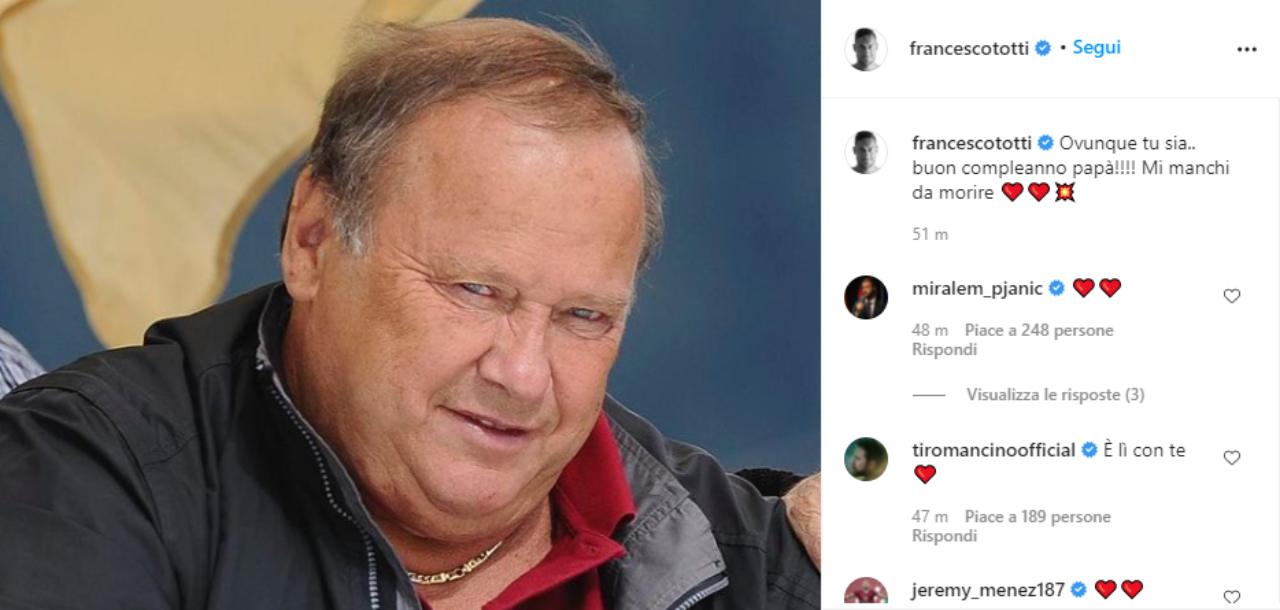The image size is (1280, 610).
Task: Reply to miralem_pjanic via Rispondi
Action: click(944, 350)
